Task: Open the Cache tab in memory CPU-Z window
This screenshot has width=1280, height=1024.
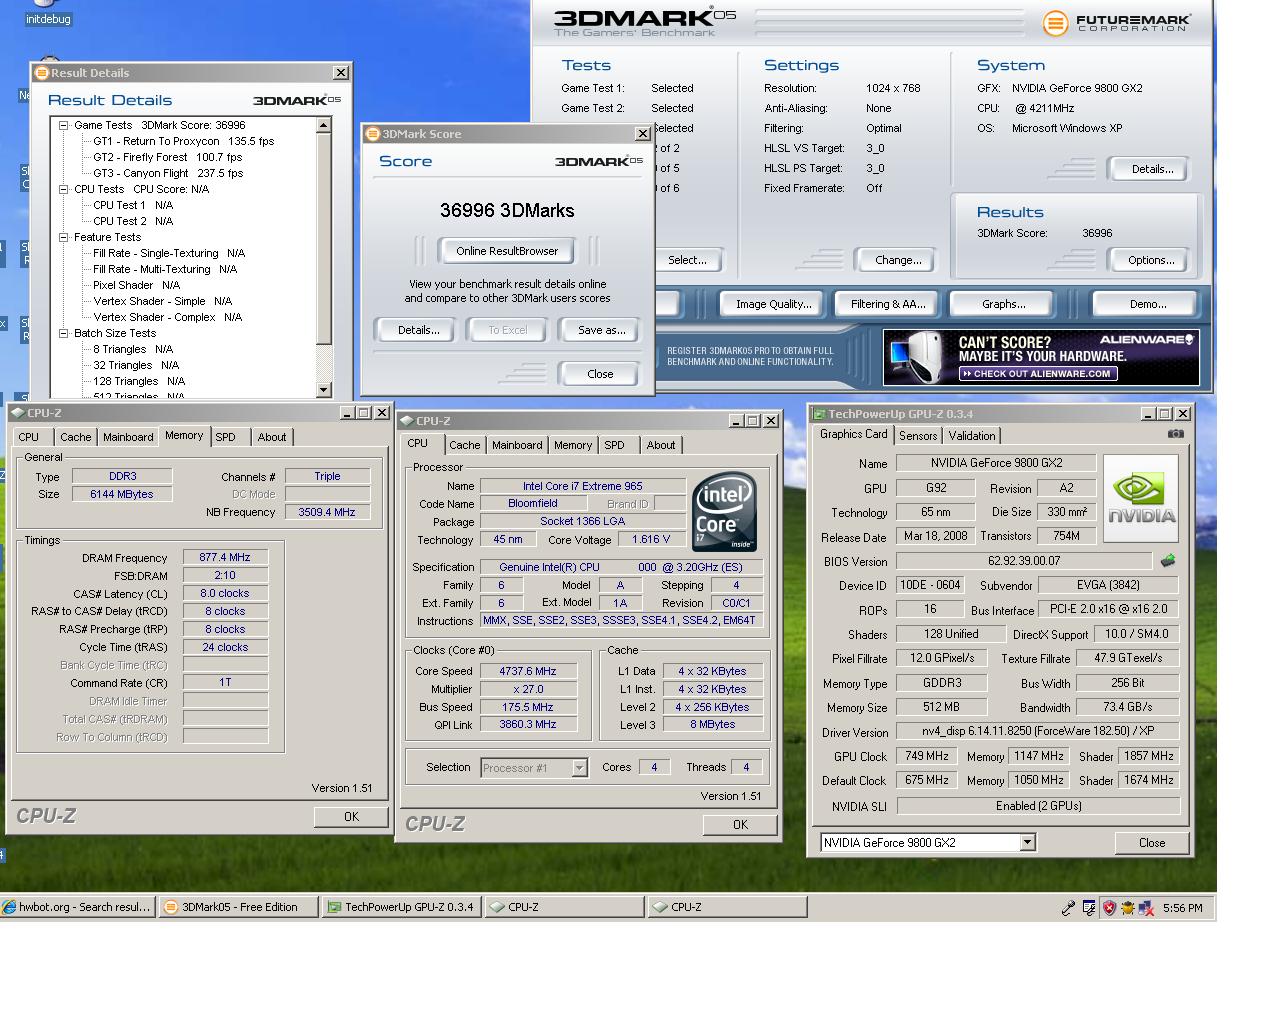Action: coord(75,437)
